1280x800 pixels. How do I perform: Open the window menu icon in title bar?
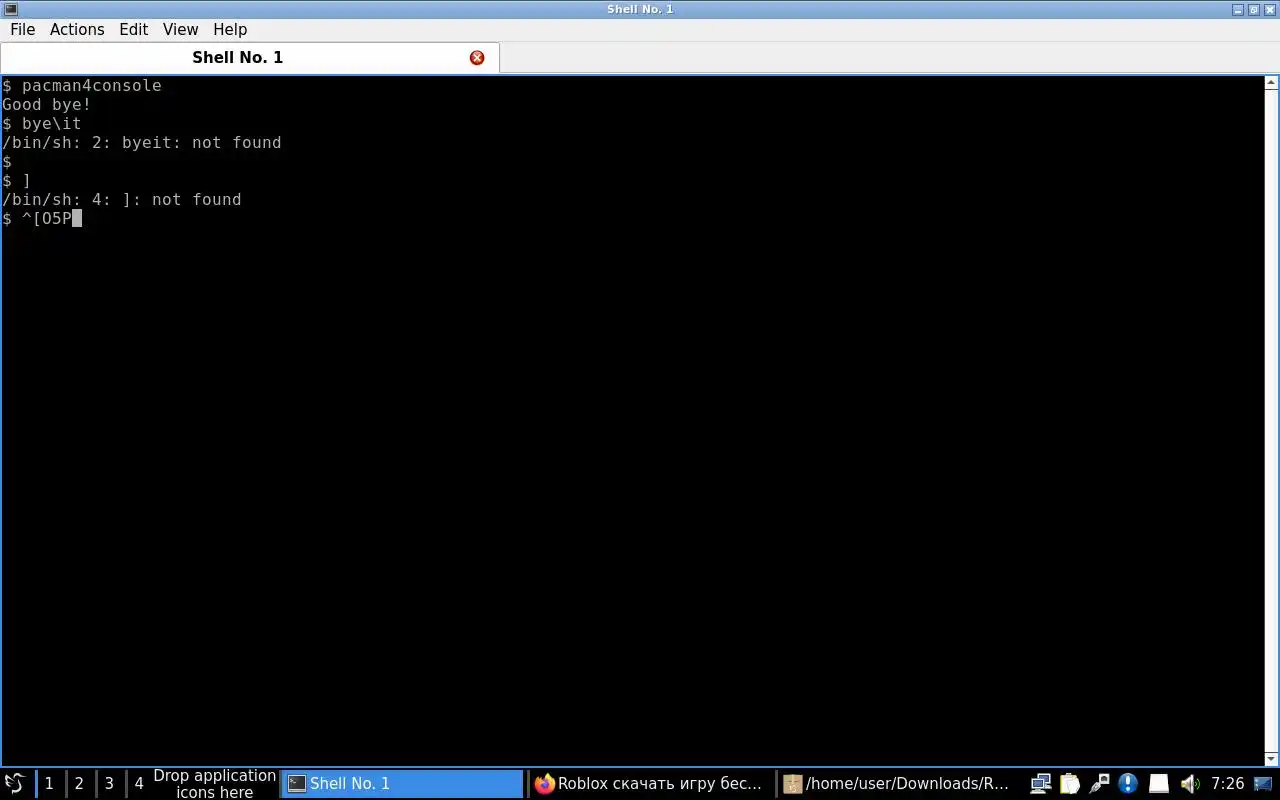point(10,9)
